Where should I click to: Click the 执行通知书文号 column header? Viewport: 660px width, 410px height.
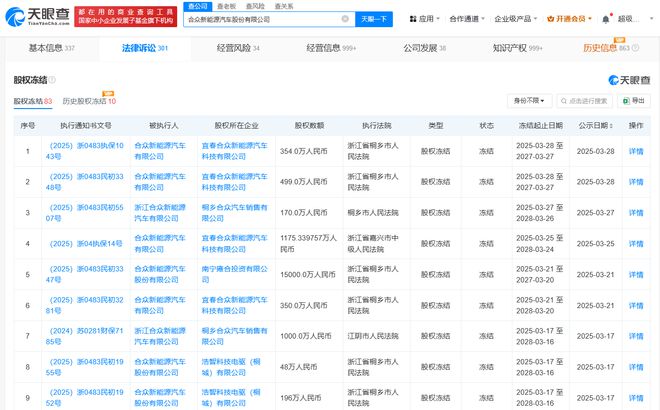coord(86,125)
